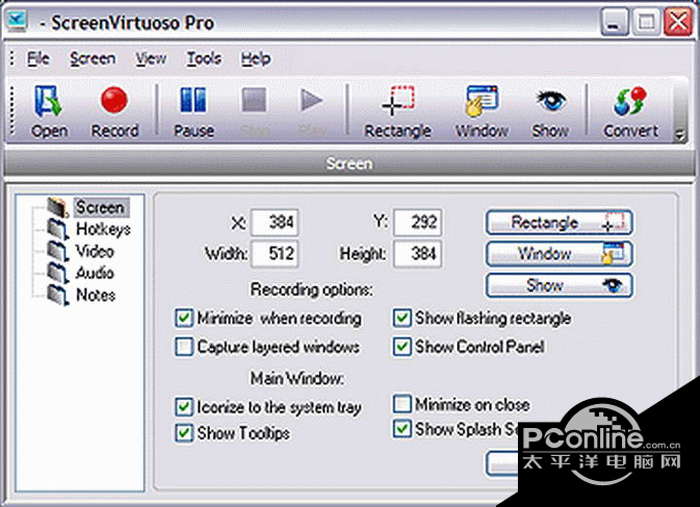Open the Tools menu
Image resolution: width=700 pixels, height=507 pixels.
pos(204,58)
